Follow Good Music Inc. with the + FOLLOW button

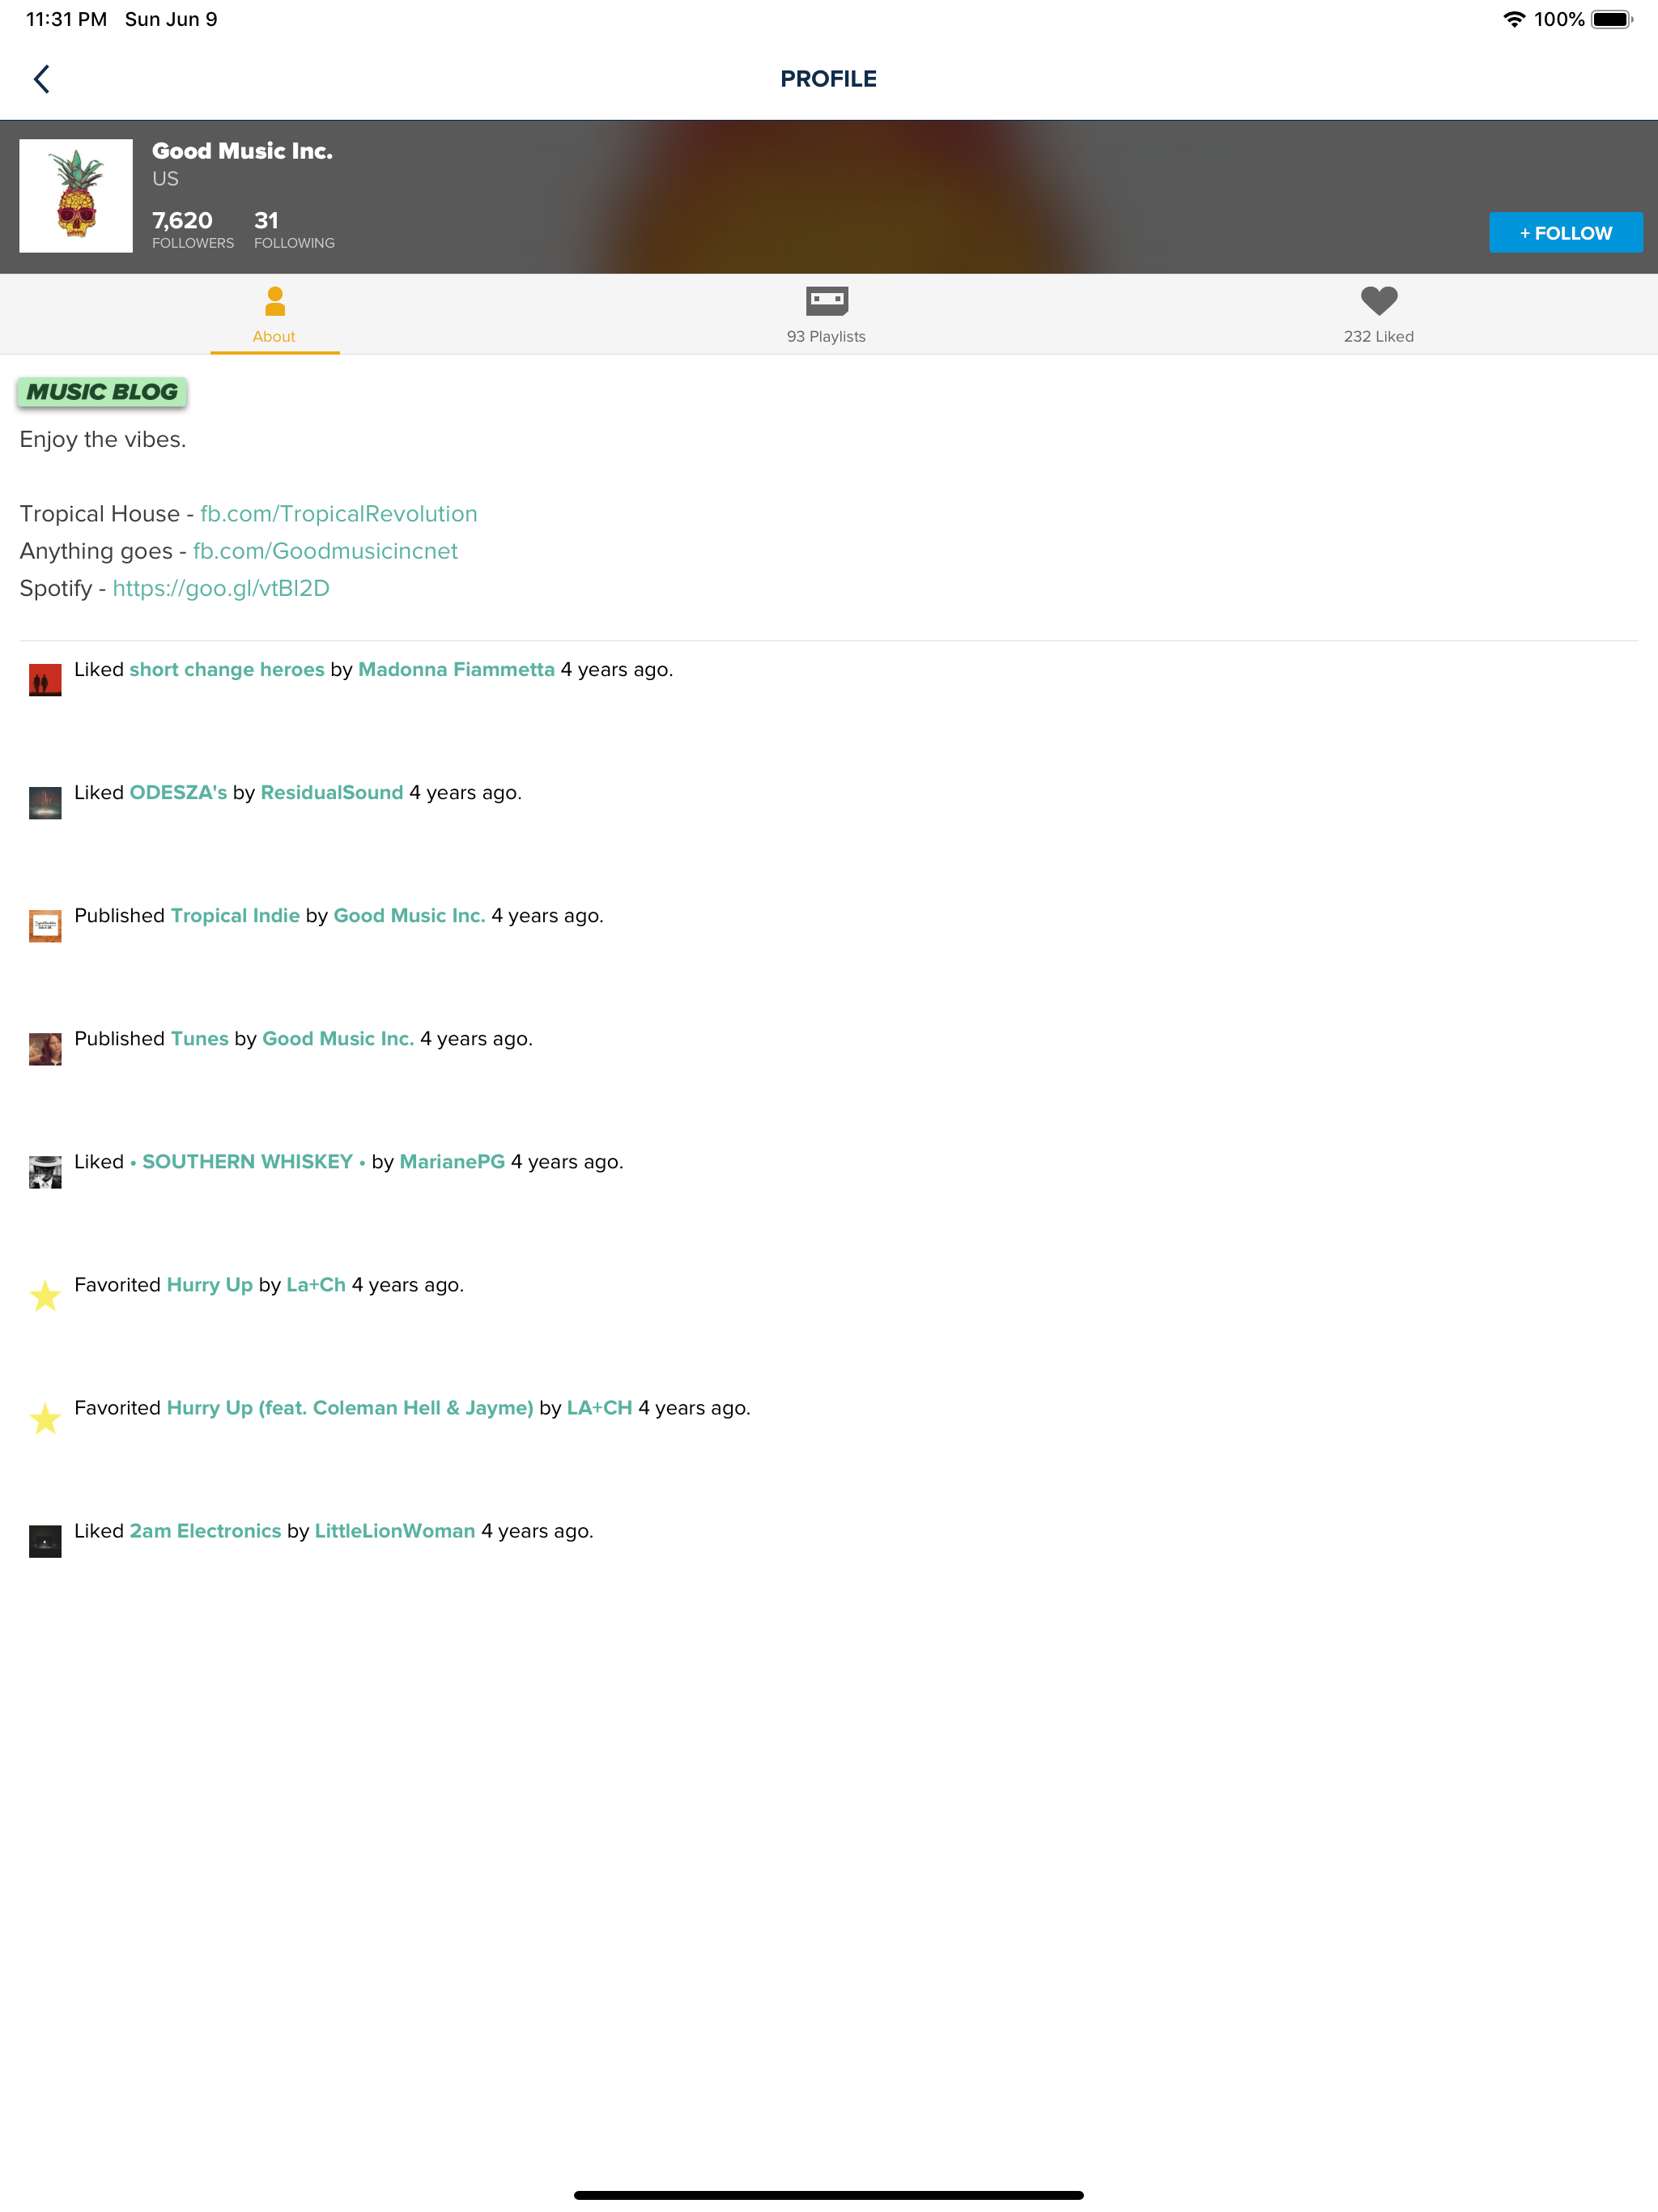[1565, 232]
